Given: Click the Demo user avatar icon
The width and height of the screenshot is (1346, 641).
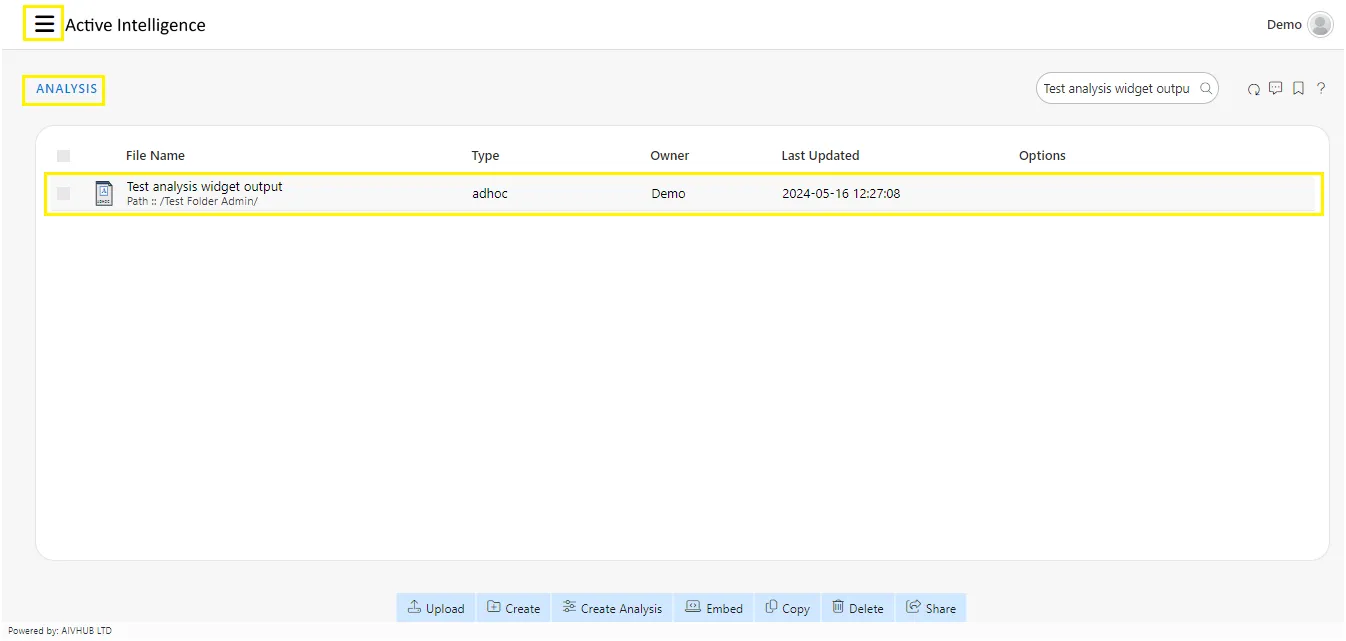Looking at the screenshot, I should pos(1320,25).
